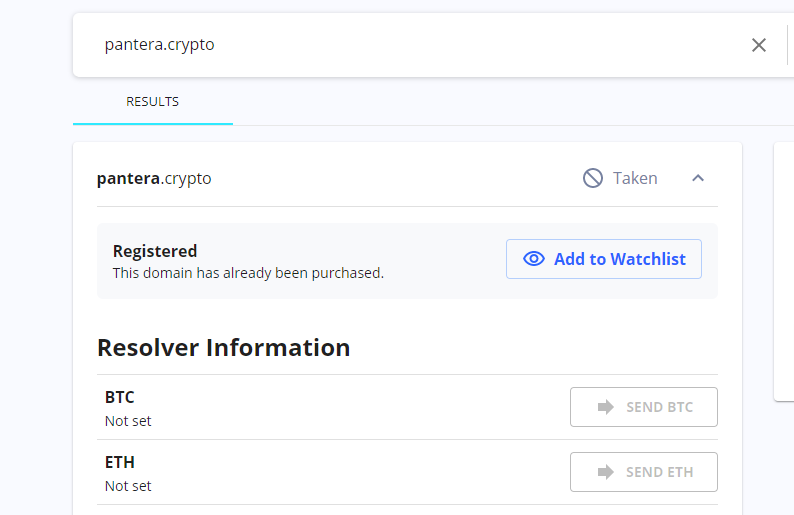Click the eye icon in Add to Watchlist

tap(534, 259)
